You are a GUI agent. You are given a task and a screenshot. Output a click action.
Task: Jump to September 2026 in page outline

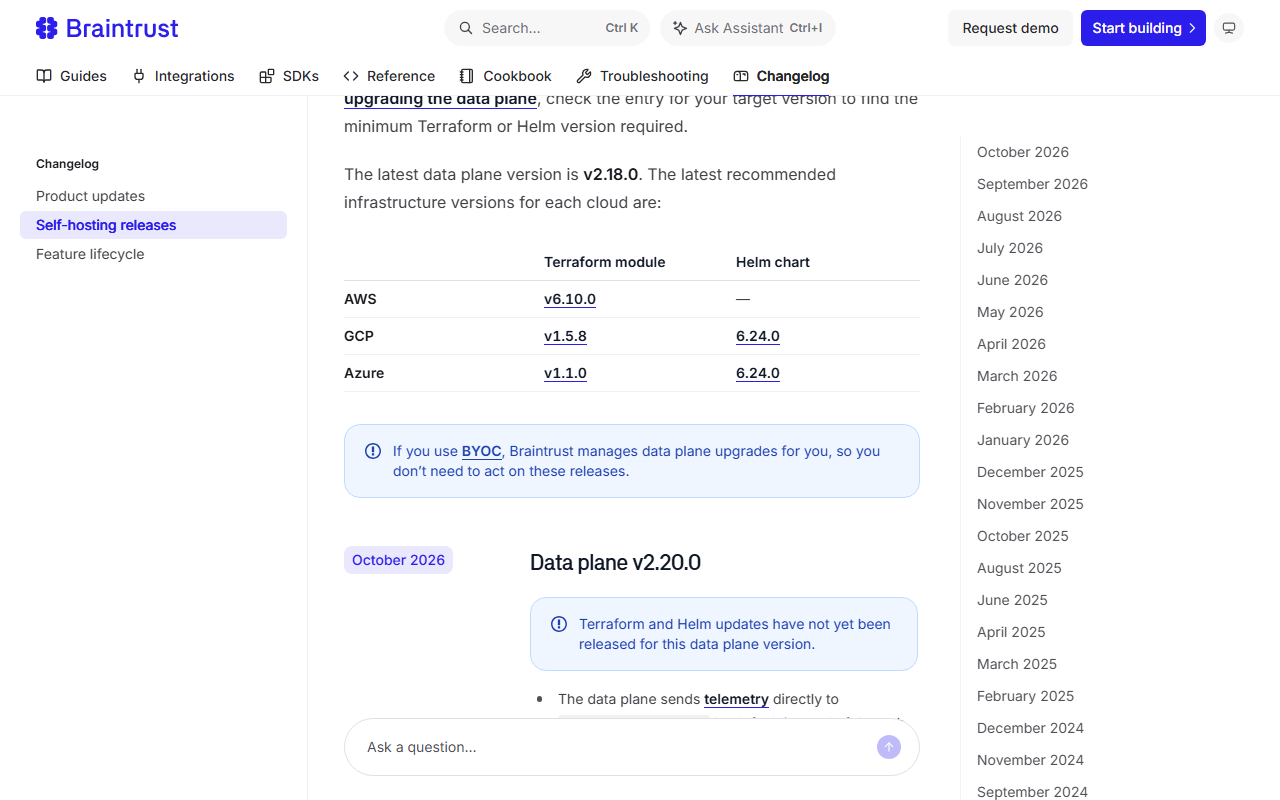point(1032,184)
